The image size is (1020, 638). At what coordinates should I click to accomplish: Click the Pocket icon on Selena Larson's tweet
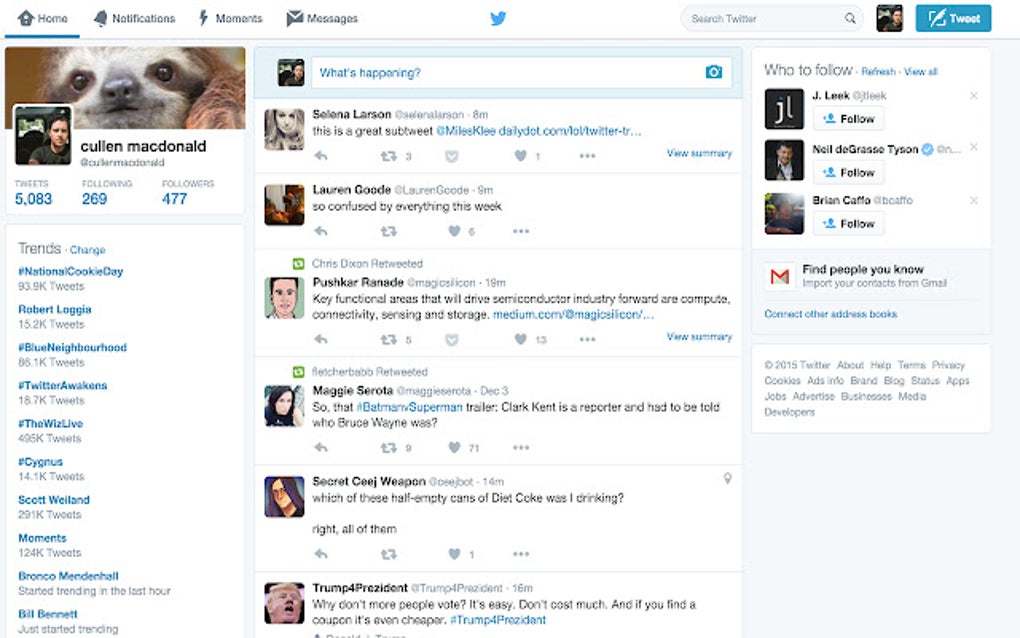[x=451, y=156]
